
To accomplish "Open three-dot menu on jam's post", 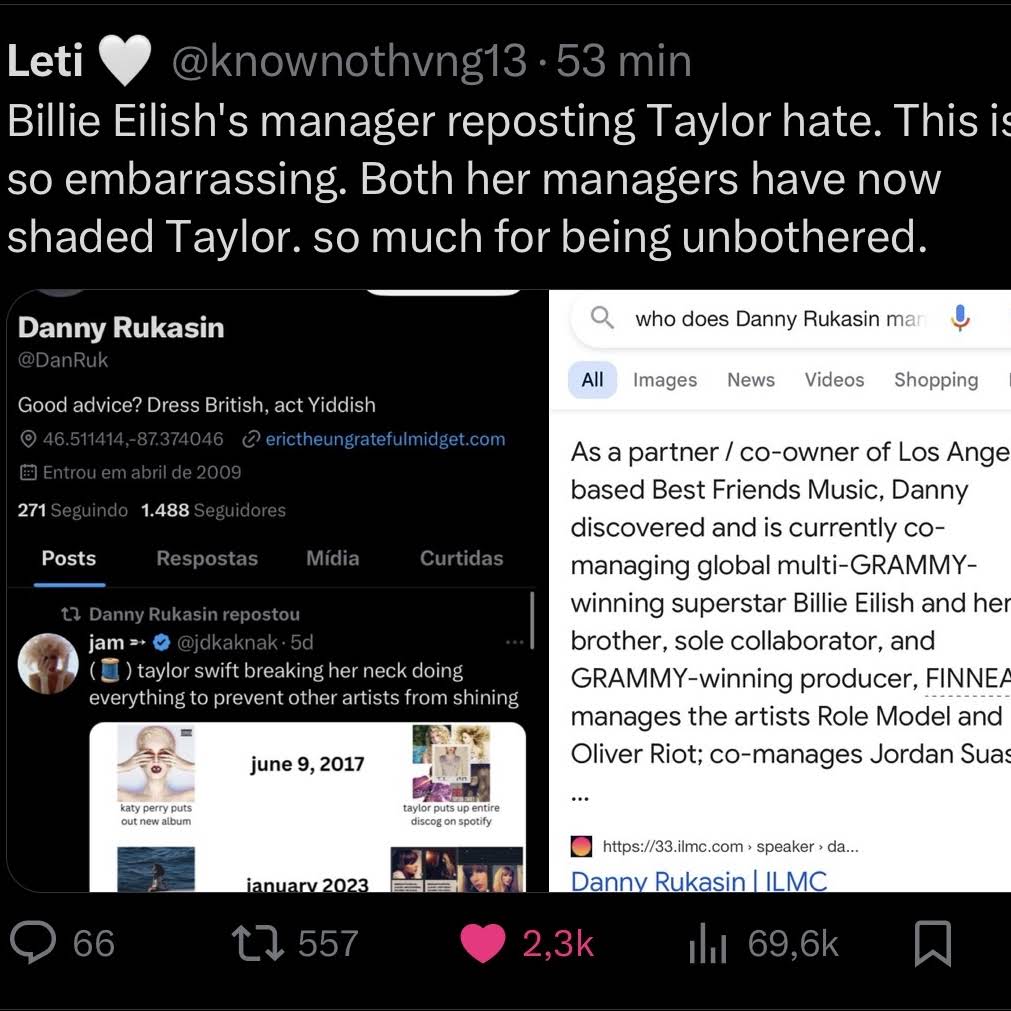I will pos(514,642).
